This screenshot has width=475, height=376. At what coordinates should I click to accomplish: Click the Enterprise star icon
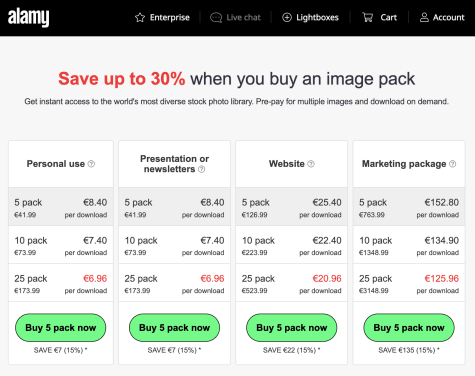(x=140, y=17)
